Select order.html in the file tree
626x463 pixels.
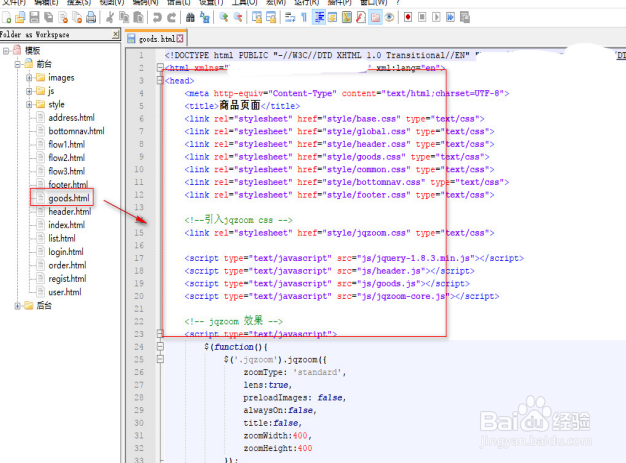[67, 265]
